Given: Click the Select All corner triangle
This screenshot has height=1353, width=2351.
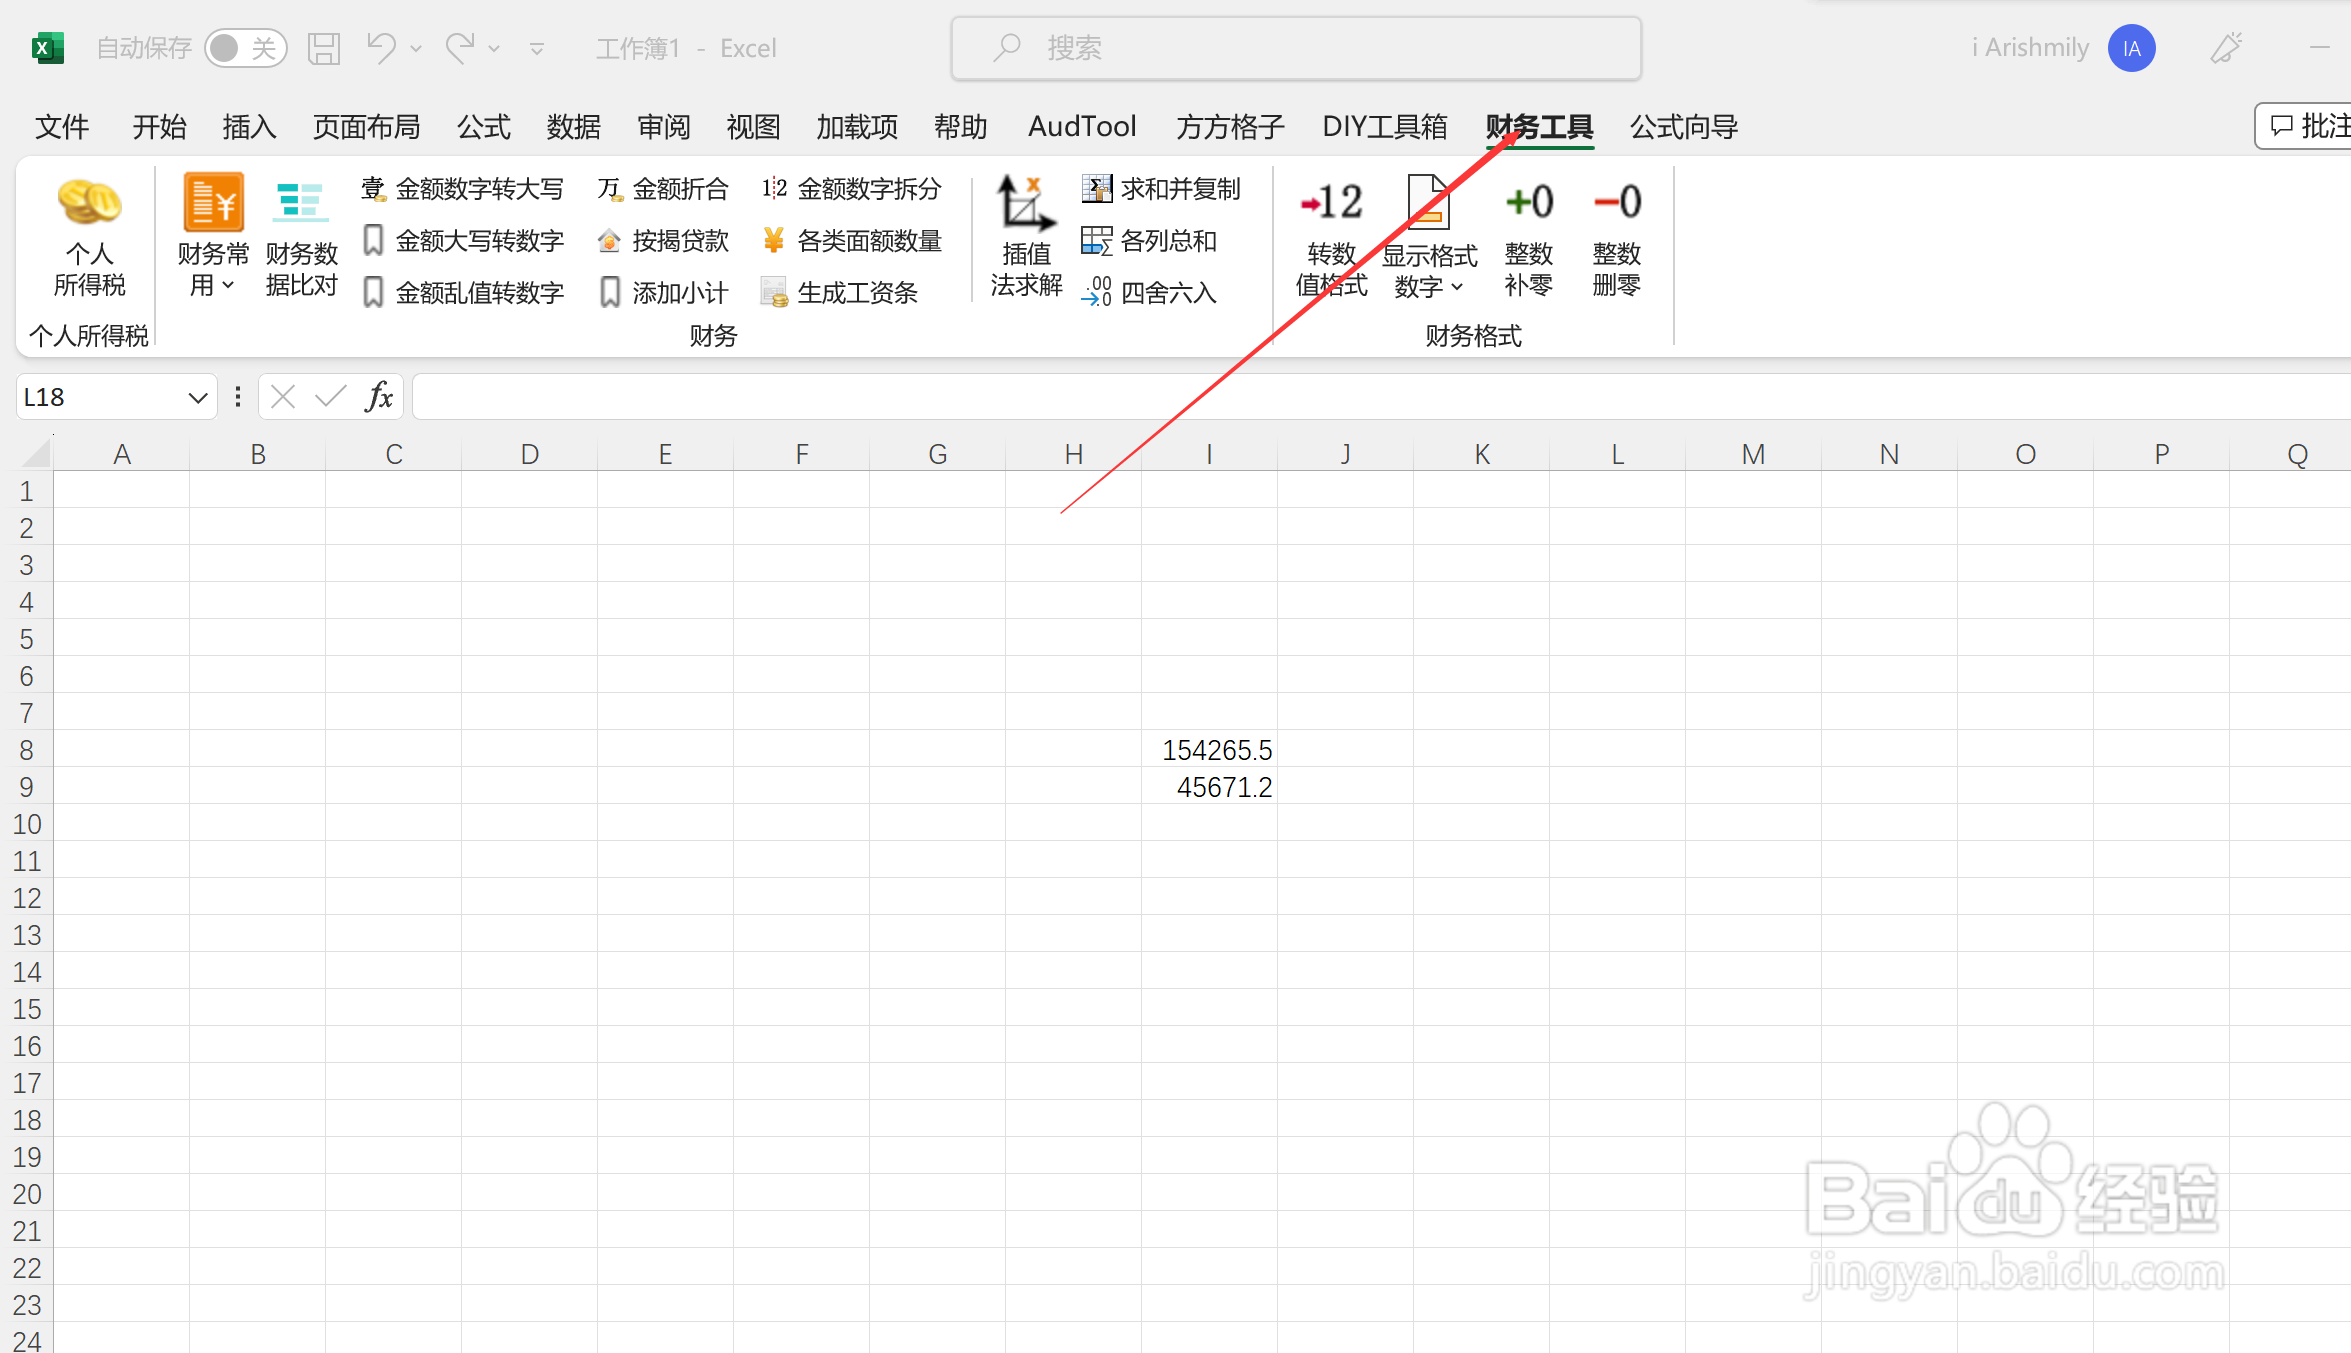Looking at the screenshot, I should 35,453.
